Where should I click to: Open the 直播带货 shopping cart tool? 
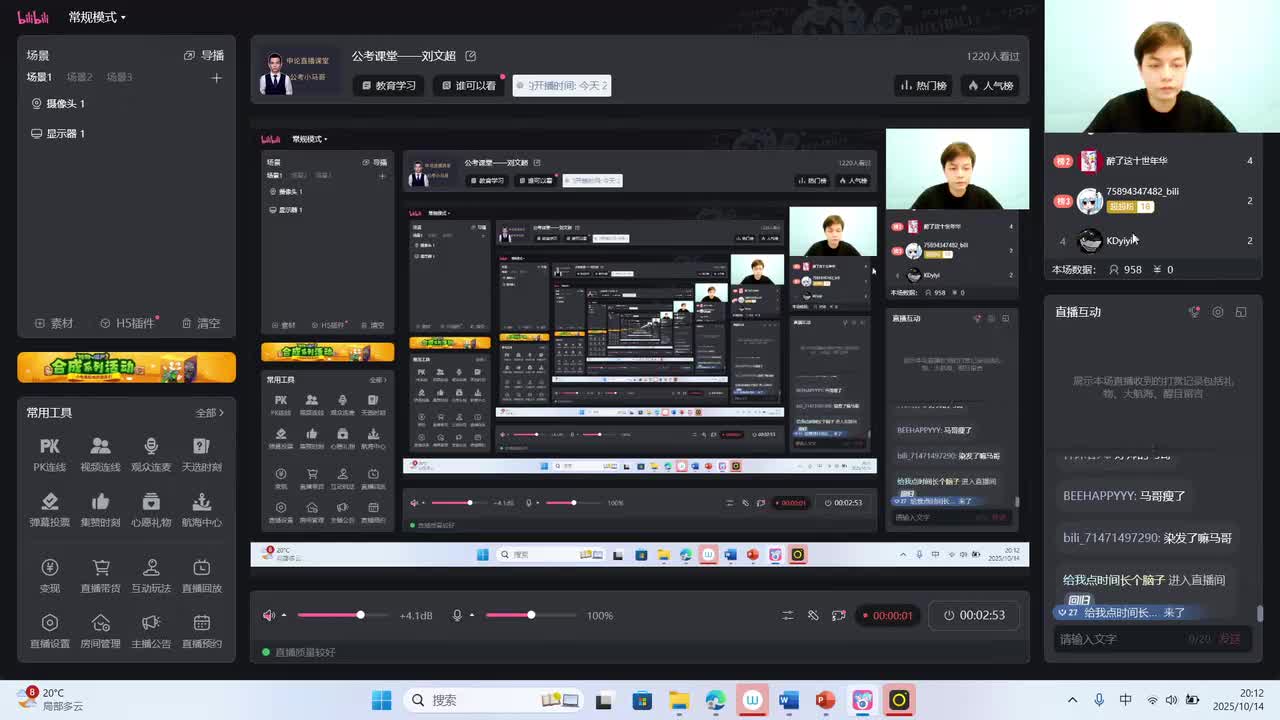(x=100, y=575)
